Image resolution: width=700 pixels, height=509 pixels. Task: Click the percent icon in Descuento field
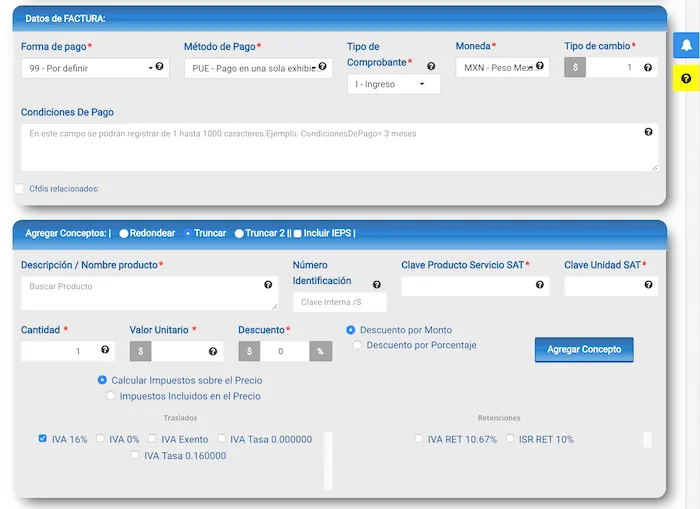point(320,351)
